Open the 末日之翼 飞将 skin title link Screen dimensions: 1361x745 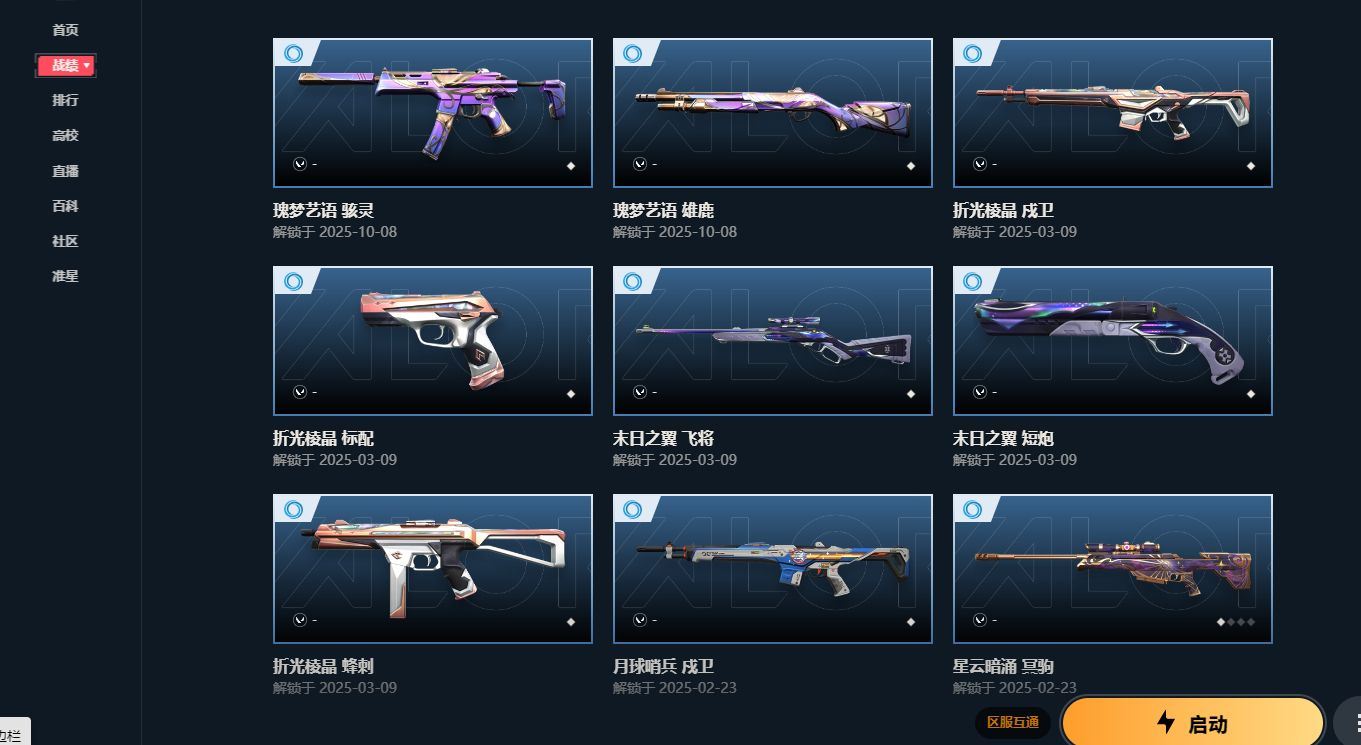[663, 439]
